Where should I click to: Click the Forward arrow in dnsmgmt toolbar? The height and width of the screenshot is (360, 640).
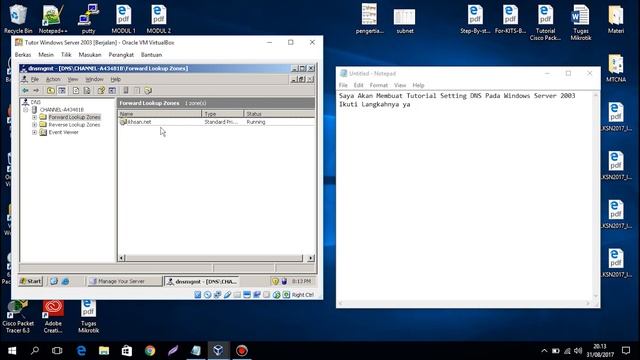click(36, 90)
